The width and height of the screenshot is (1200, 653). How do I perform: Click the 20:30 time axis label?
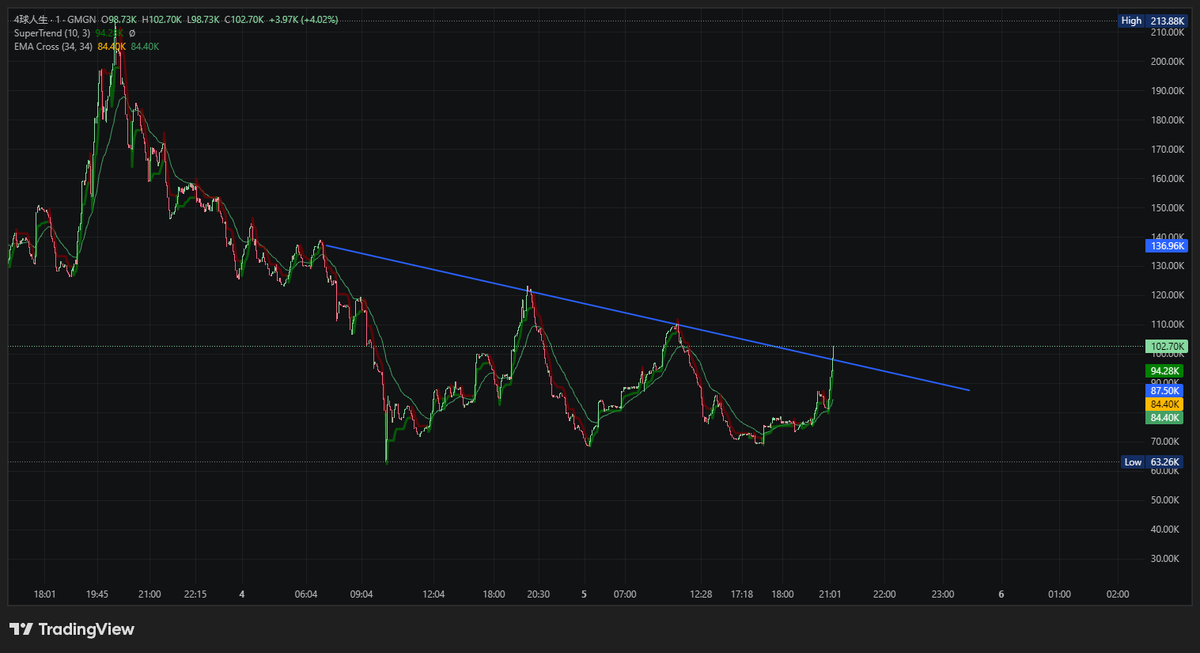pos(537,594)
